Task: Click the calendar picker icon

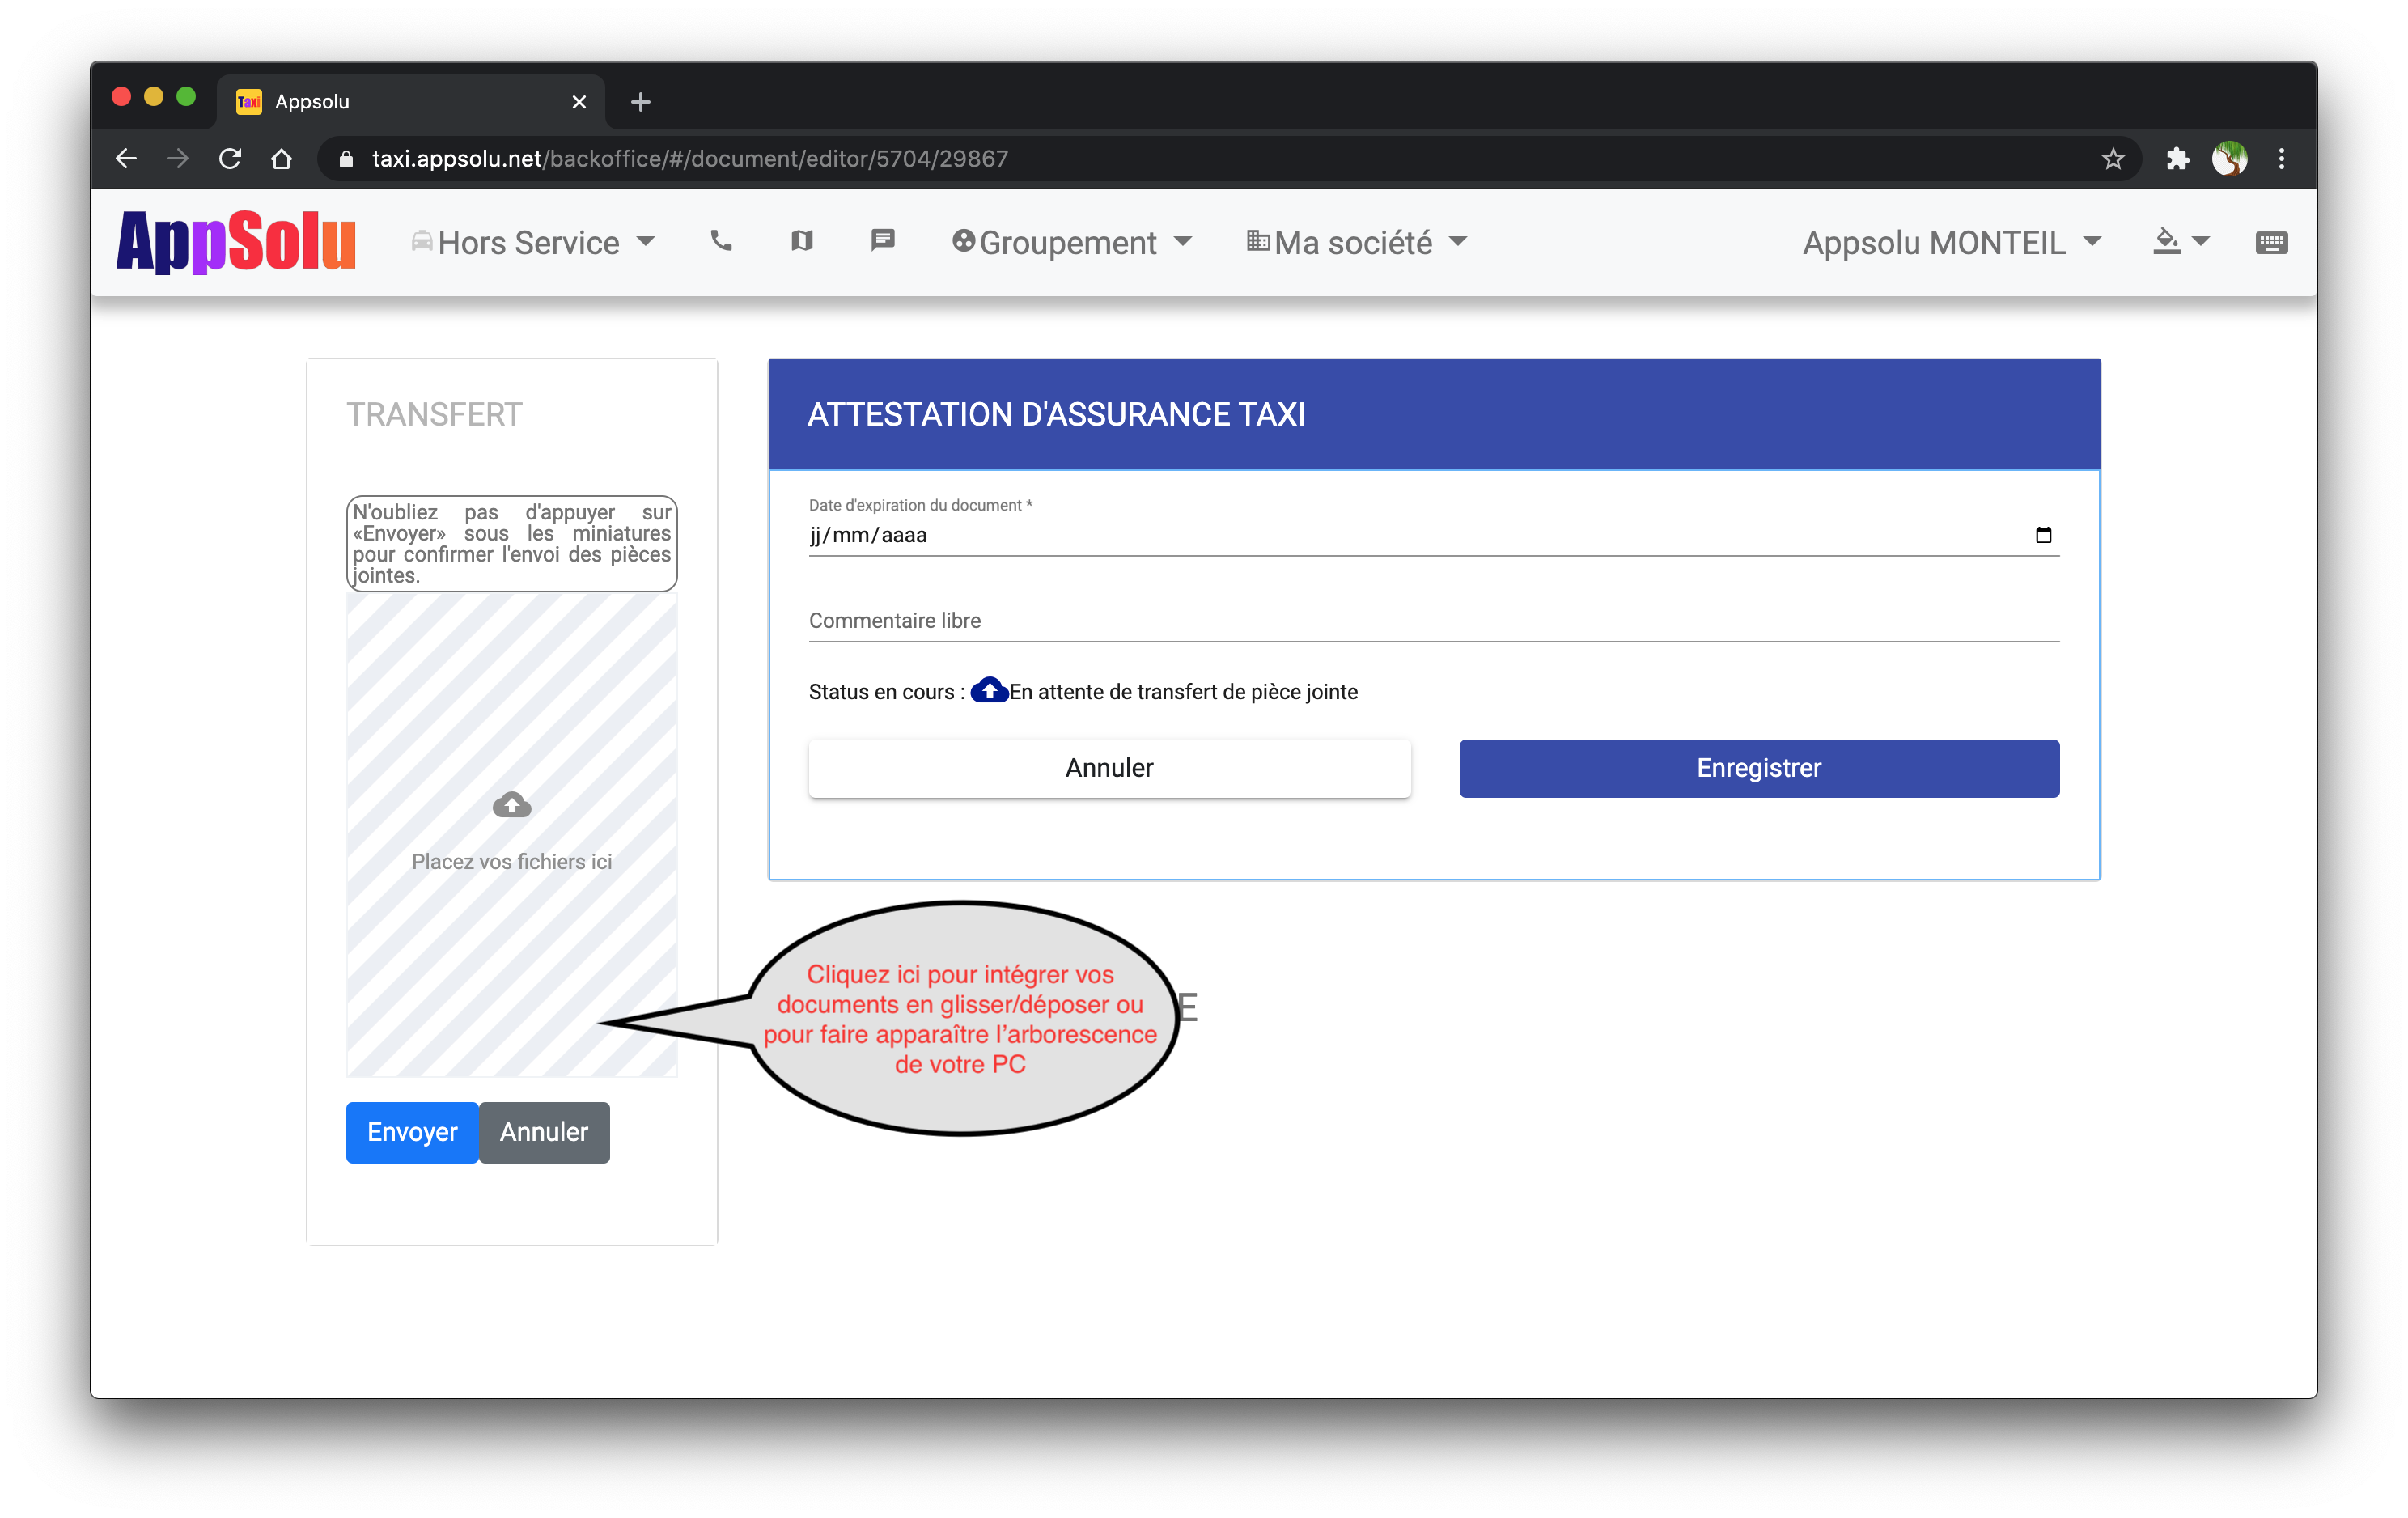Action: [2043, 535]
